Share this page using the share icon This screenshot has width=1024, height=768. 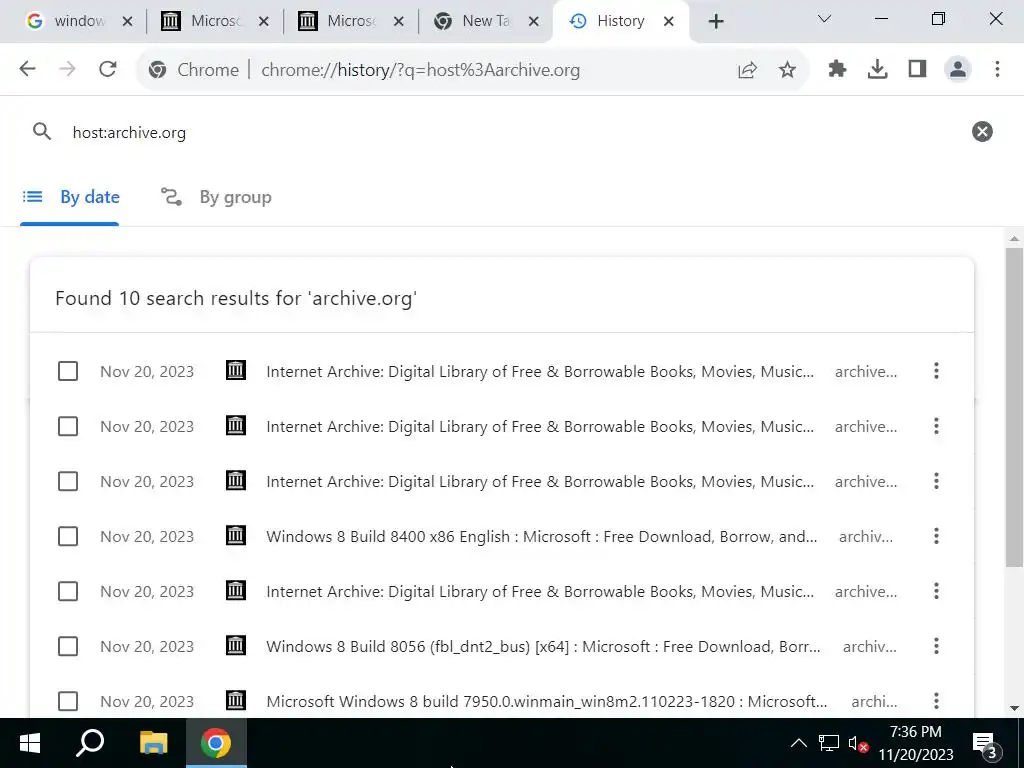pos(747,70)
